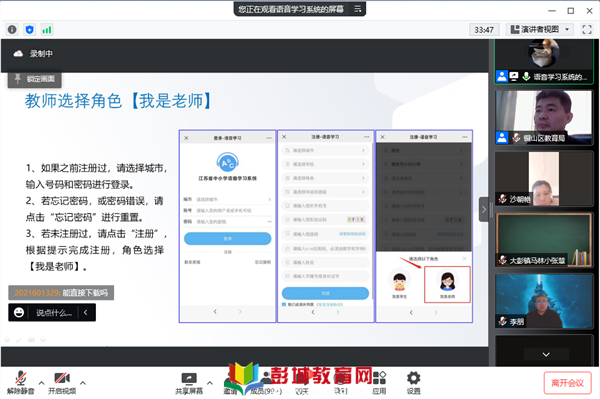Collapse the chat bar with its left chevron
The width and height of the screenshot is (600, 399).
coord(86,313)
